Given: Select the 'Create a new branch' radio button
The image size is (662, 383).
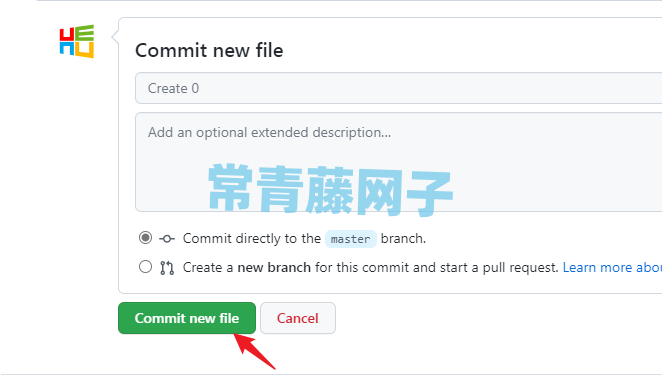Looking at the screenshot, I should (145, 267).
